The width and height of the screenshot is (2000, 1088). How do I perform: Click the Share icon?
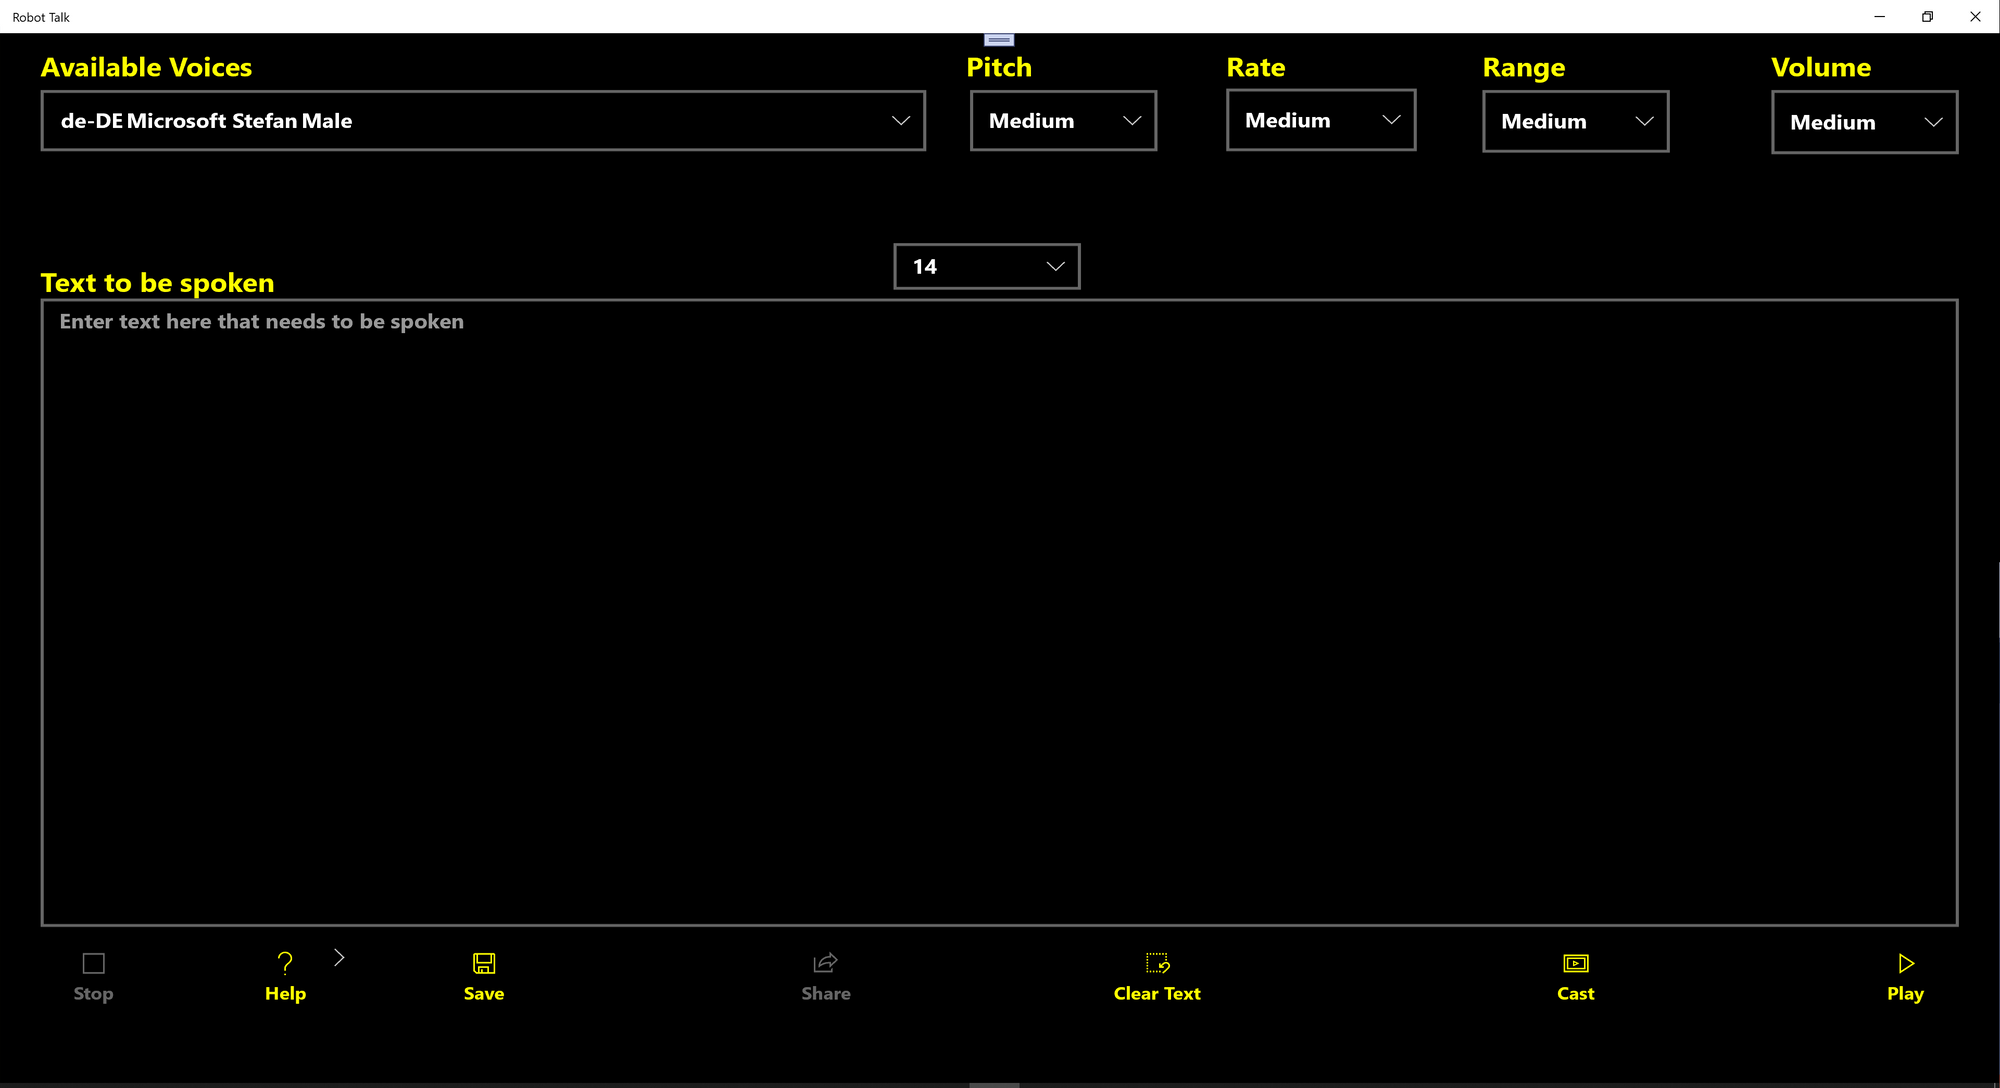pos(825,963)
